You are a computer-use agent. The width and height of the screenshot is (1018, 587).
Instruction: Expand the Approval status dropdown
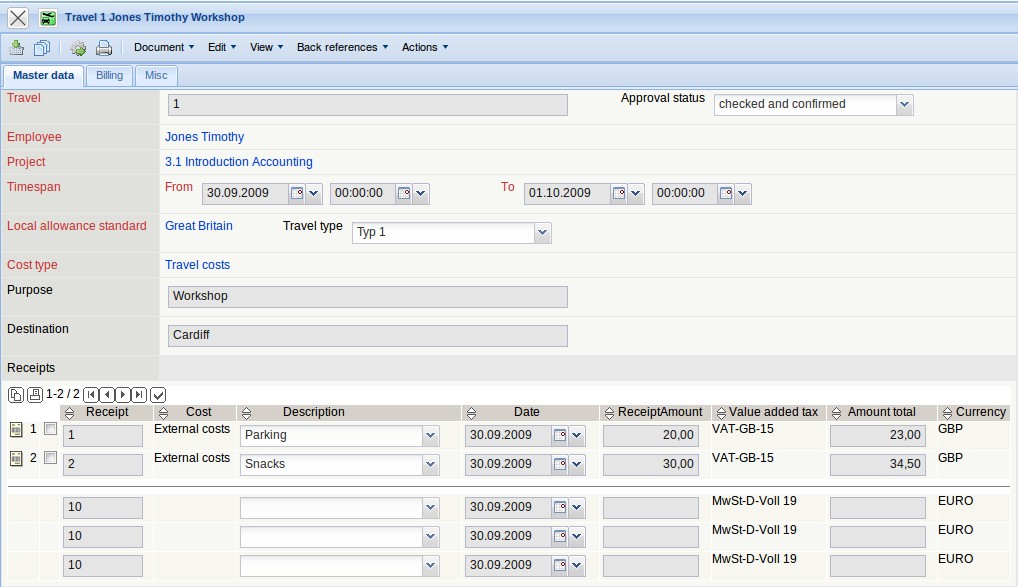click(x=904, y=104)
